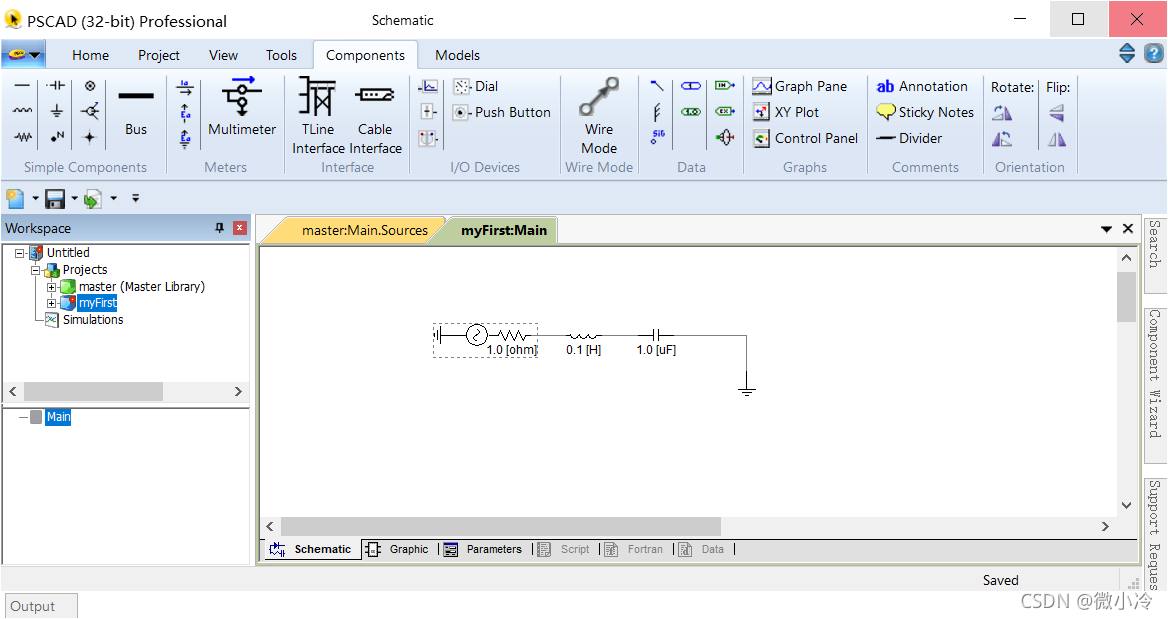
Task: Toggle ribbon collapse arrows
Action: 1127,54
